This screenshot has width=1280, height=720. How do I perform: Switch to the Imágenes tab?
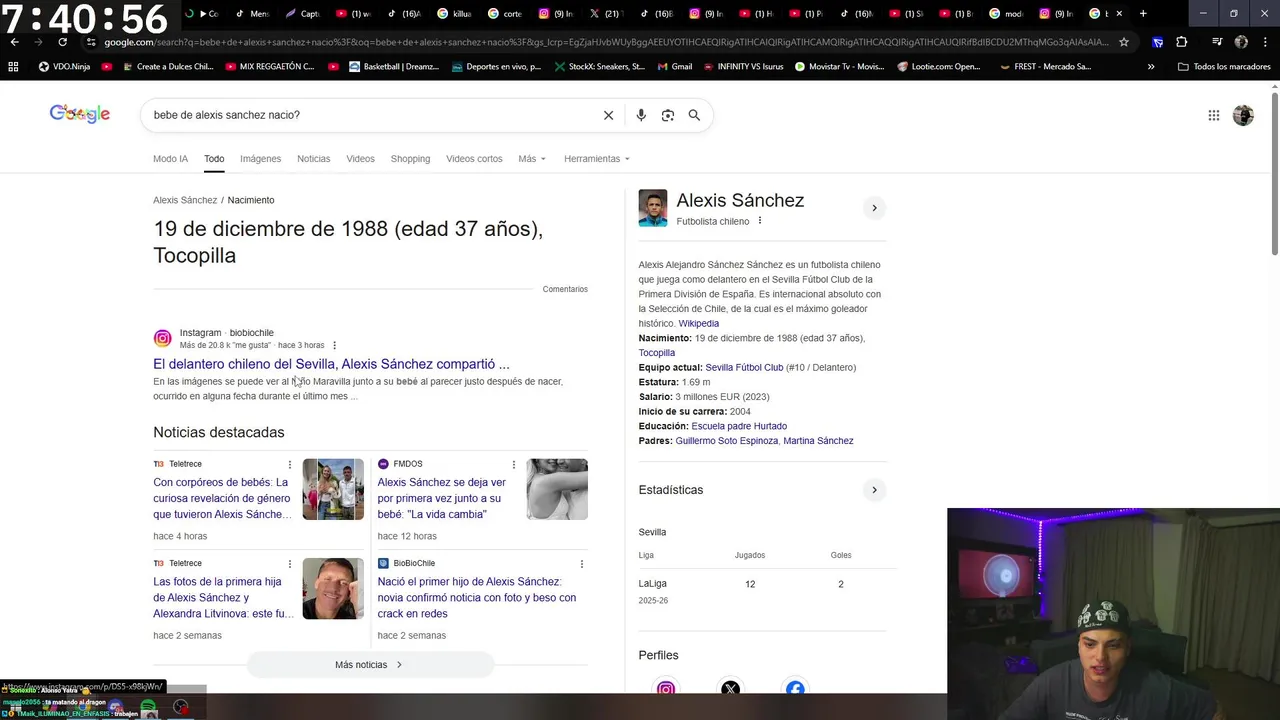[260, 159]
